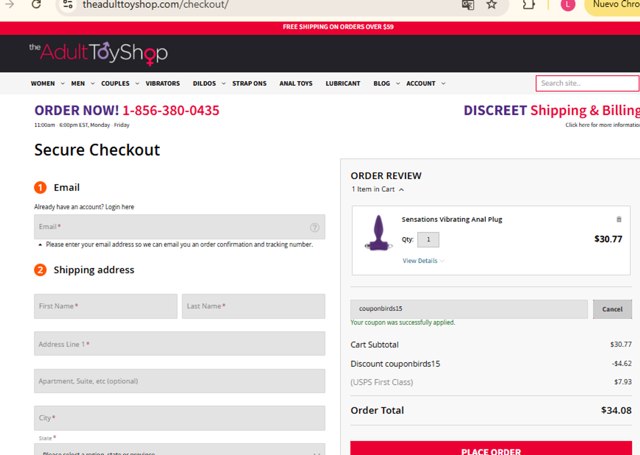Cancel the applied coupon
This screenshot has height=455, width=640.
(x=612, y=309)
